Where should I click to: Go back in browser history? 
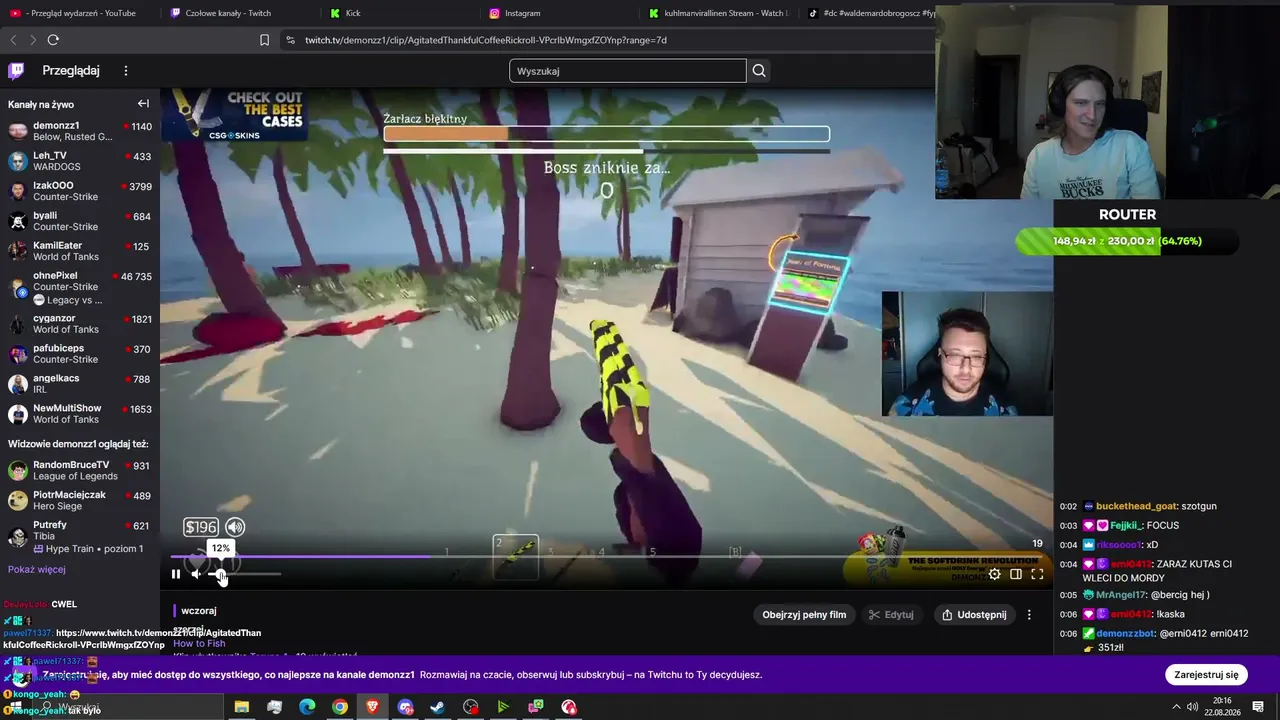coord(13,40)
